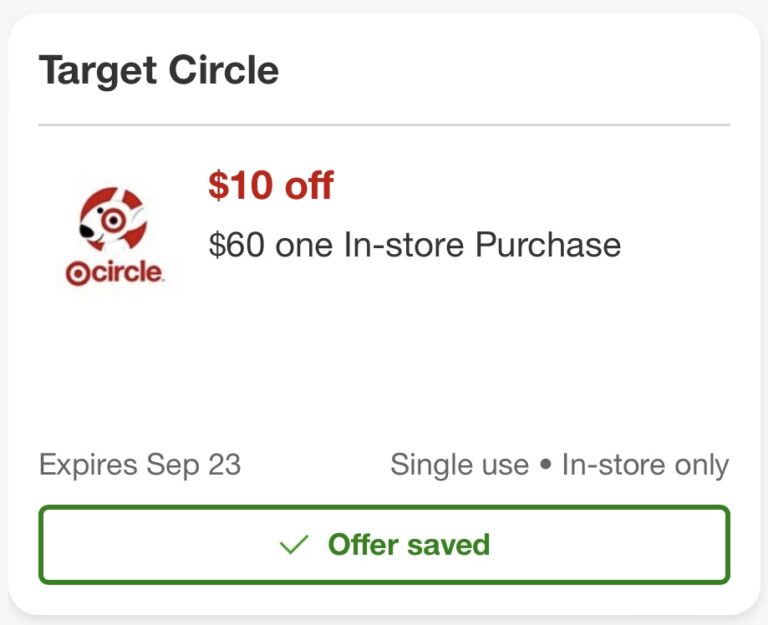Viewport: 768px width, 625px height.
Task: Click the words In-store Purchase
Action: [482, 245]
